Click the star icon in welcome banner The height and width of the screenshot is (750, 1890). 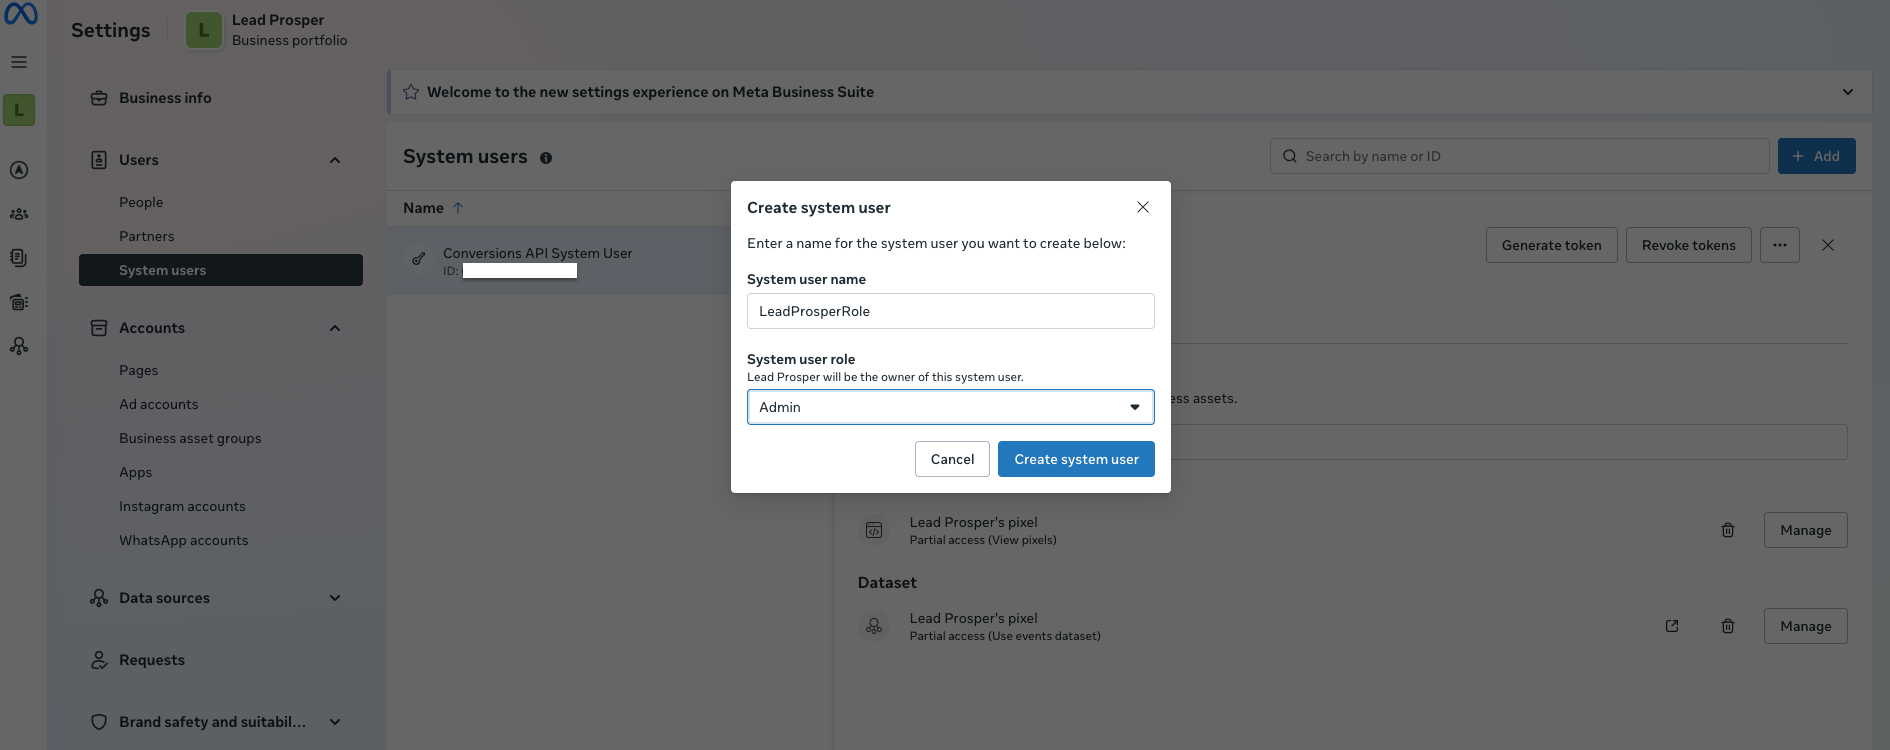tap(411, 92)
